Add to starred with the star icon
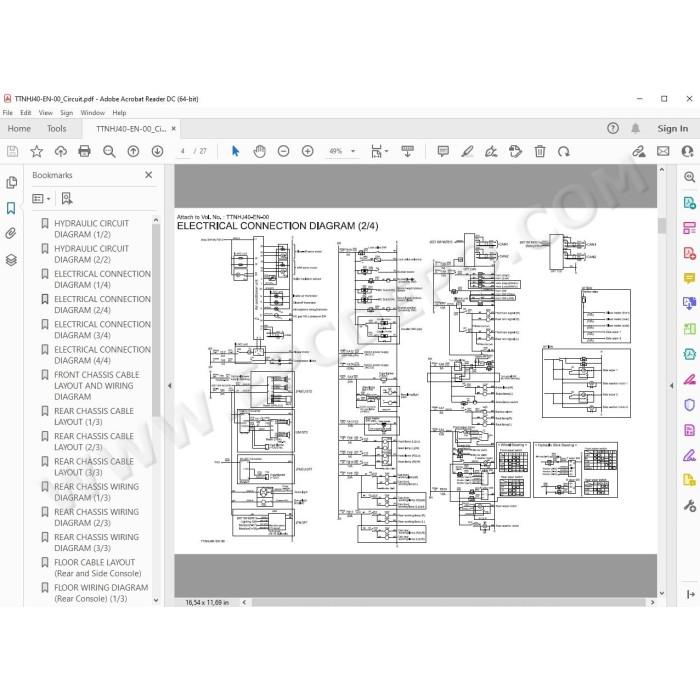700x700 pixels. (x=37, y=152)
